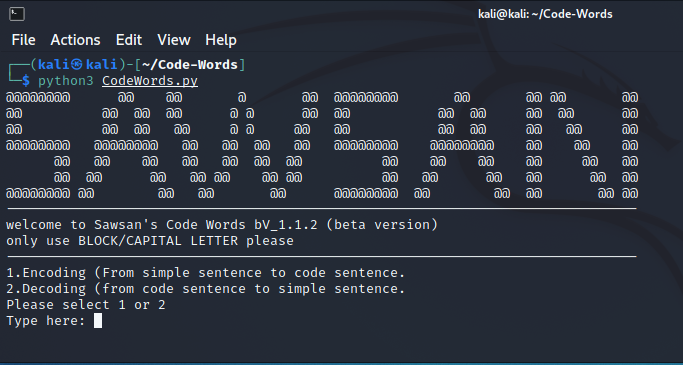The width and height of the screenshot is (683, 365).
Task: Open the View menu
Action: tap(174, 40)
